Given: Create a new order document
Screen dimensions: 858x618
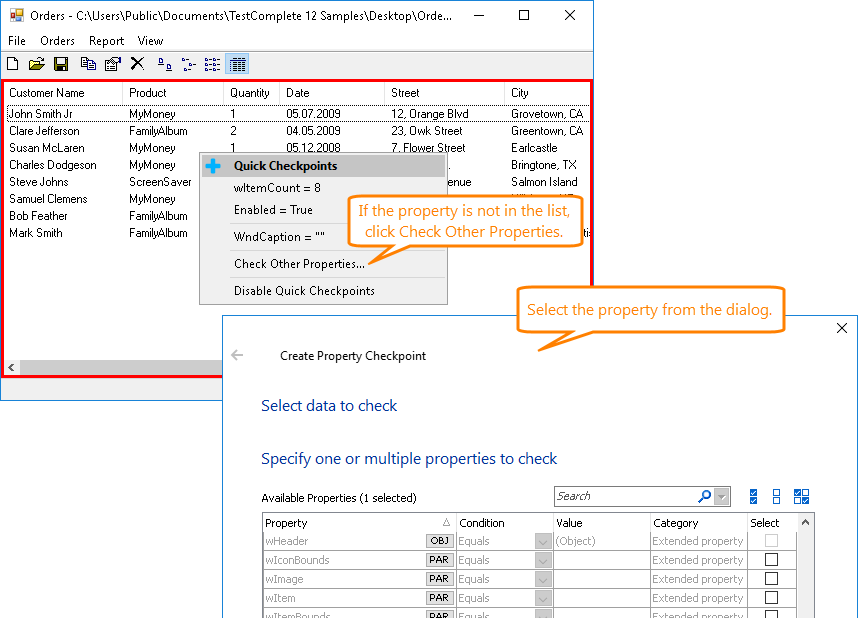Looking at the screenshot, I should tap(12, 64).
